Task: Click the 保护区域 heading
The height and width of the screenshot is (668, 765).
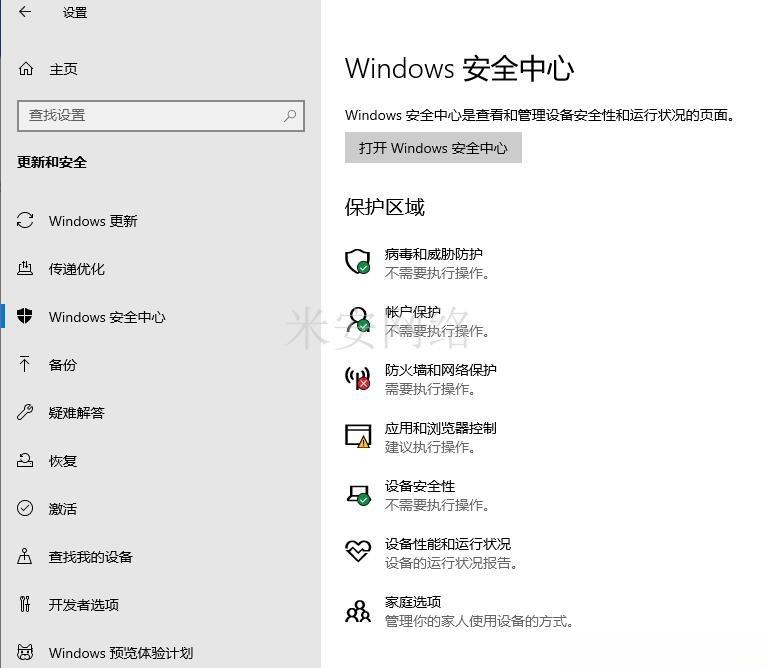Action: (384, 207)
